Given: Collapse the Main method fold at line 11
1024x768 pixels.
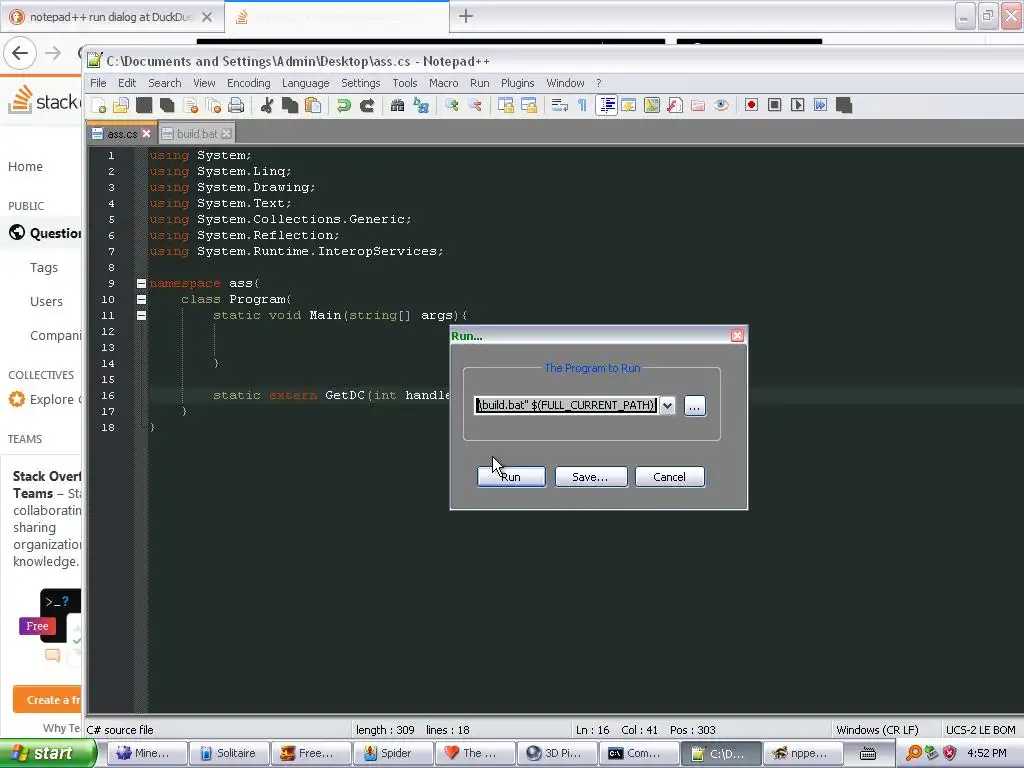Looking at the screenshot, I should [141, 315].
